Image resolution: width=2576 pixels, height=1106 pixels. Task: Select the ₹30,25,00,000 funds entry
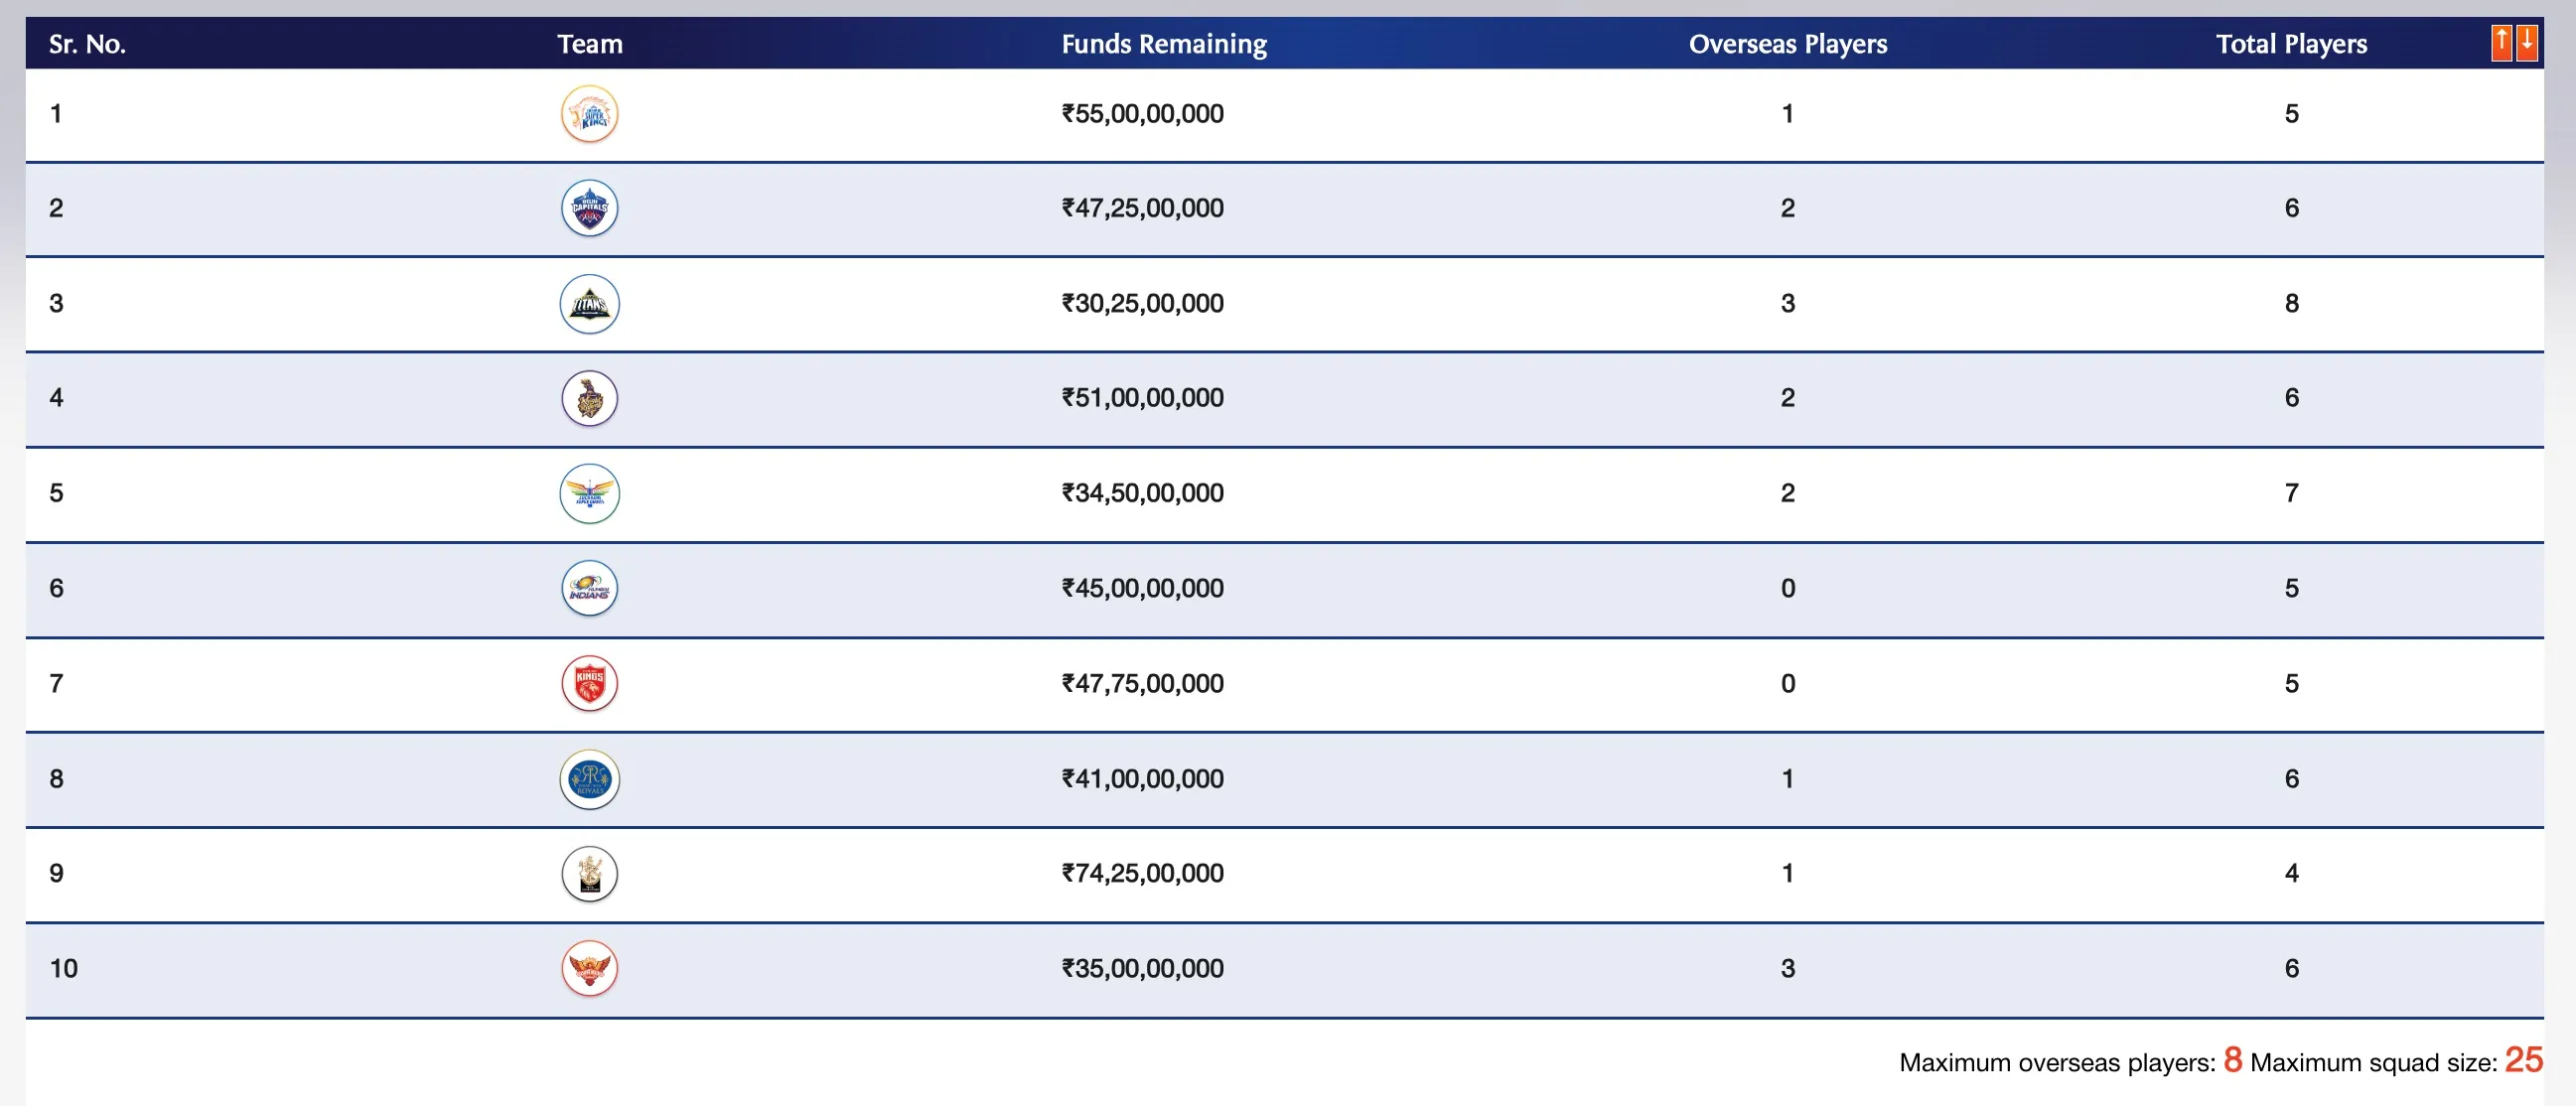1142,303
